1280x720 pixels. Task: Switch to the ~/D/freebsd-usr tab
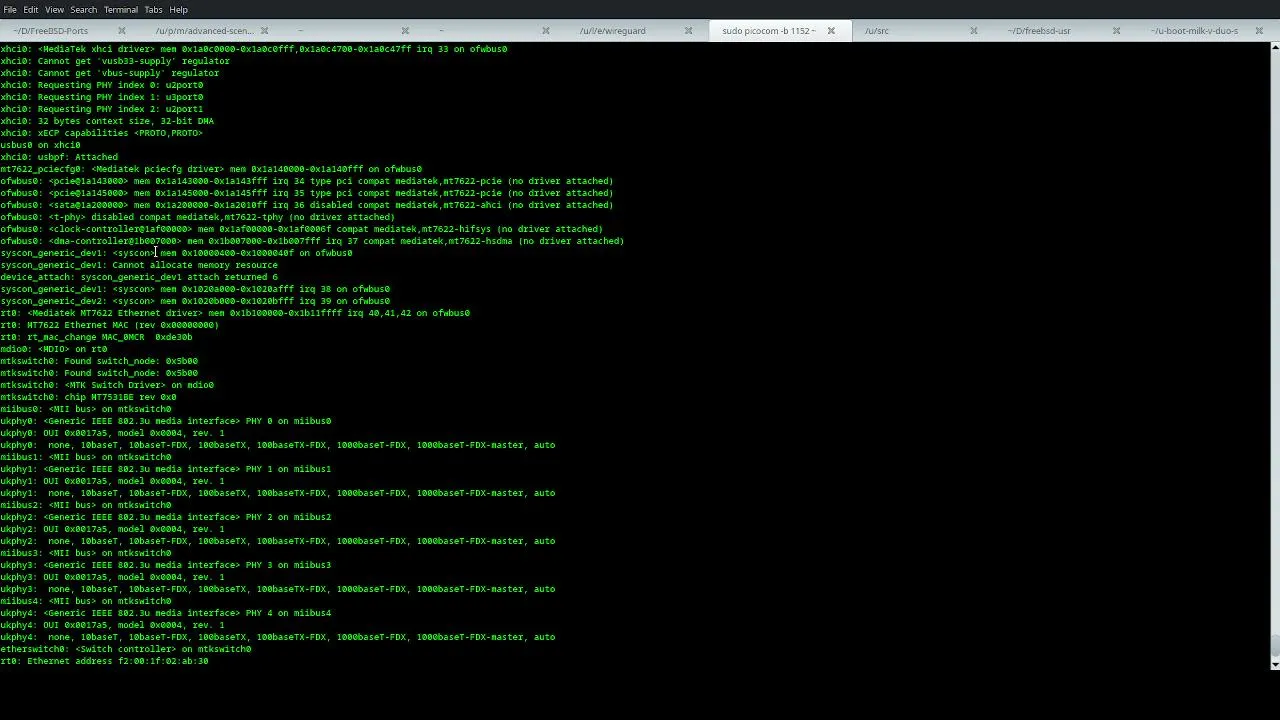point(1040,31)
